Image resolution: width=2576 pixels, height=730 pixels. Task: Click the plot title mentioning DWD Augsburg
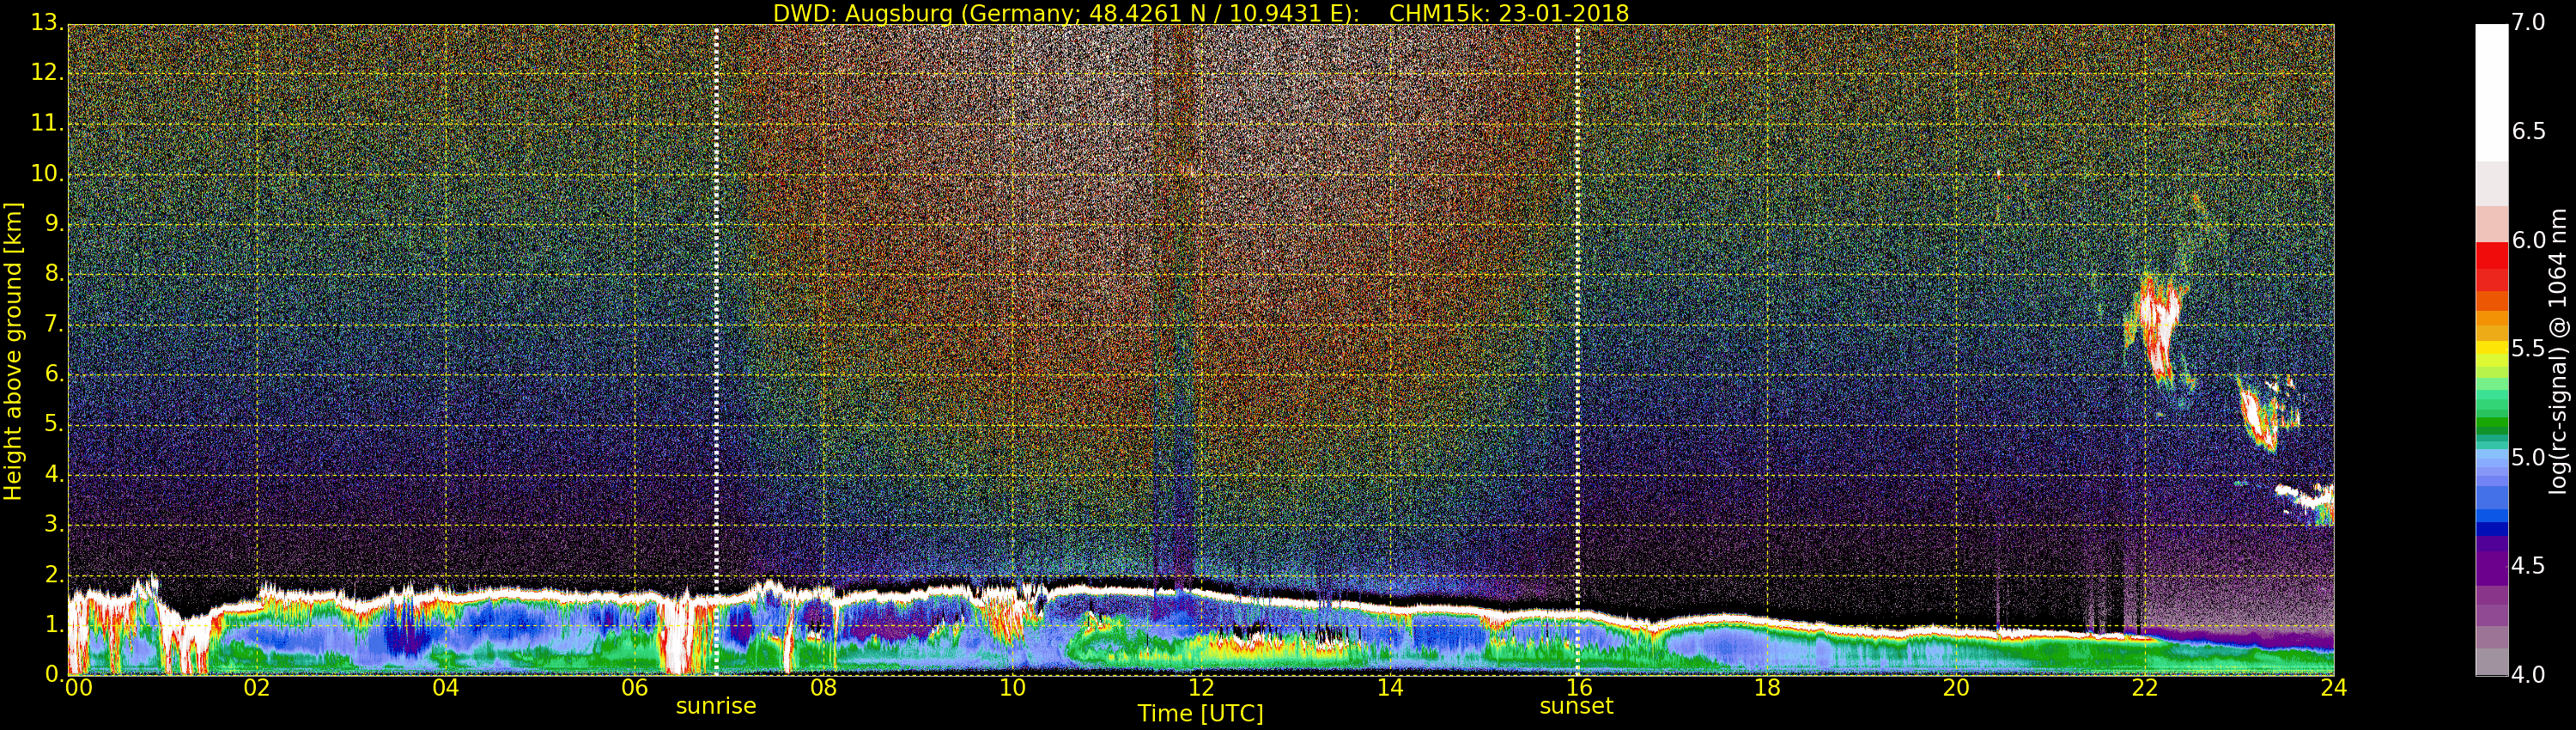pos(1201,13)
